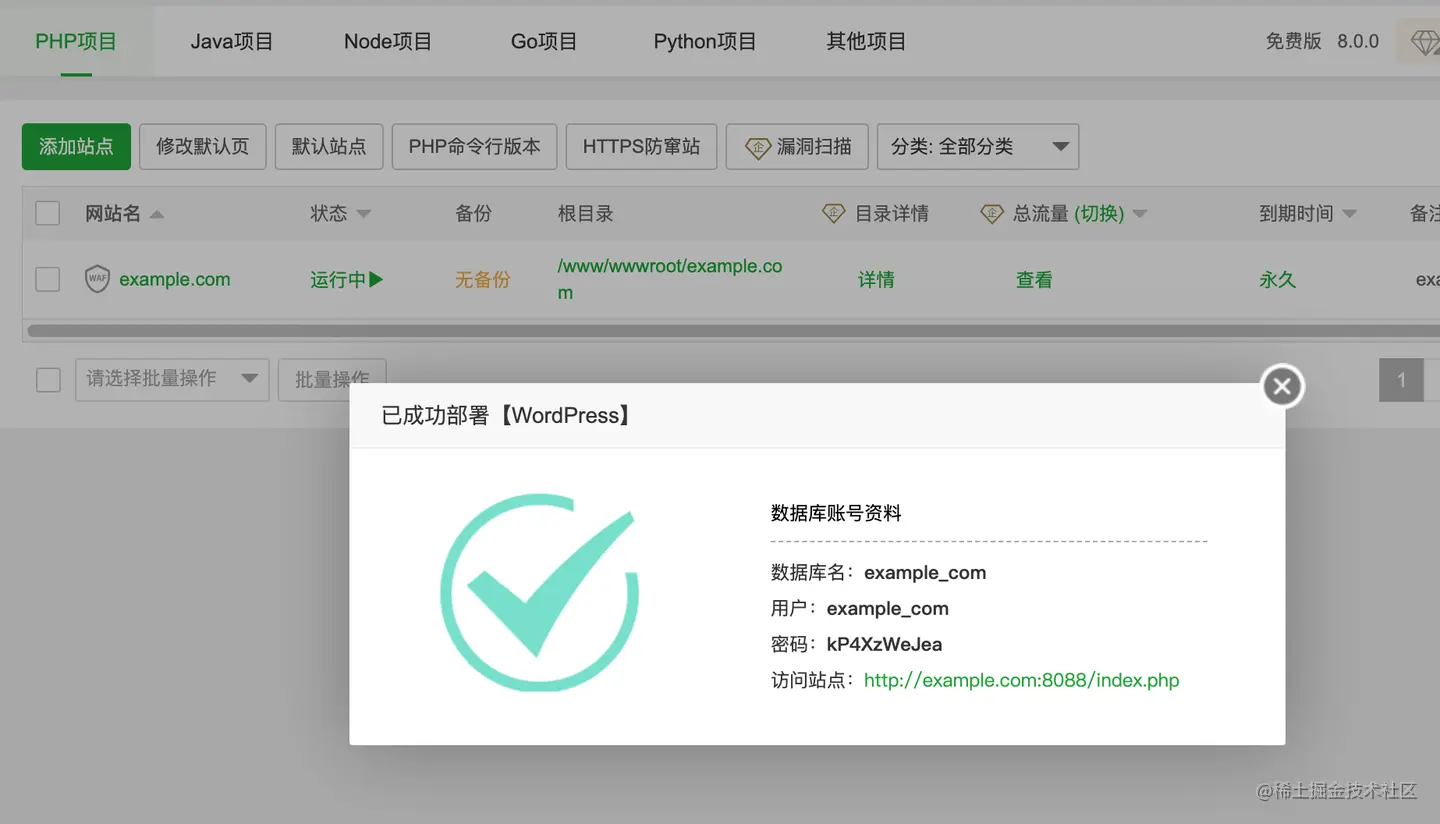The width and height of the screenshot is (1440, 824).
Task: Click the 默认站点 button
Action: (329, 147)
